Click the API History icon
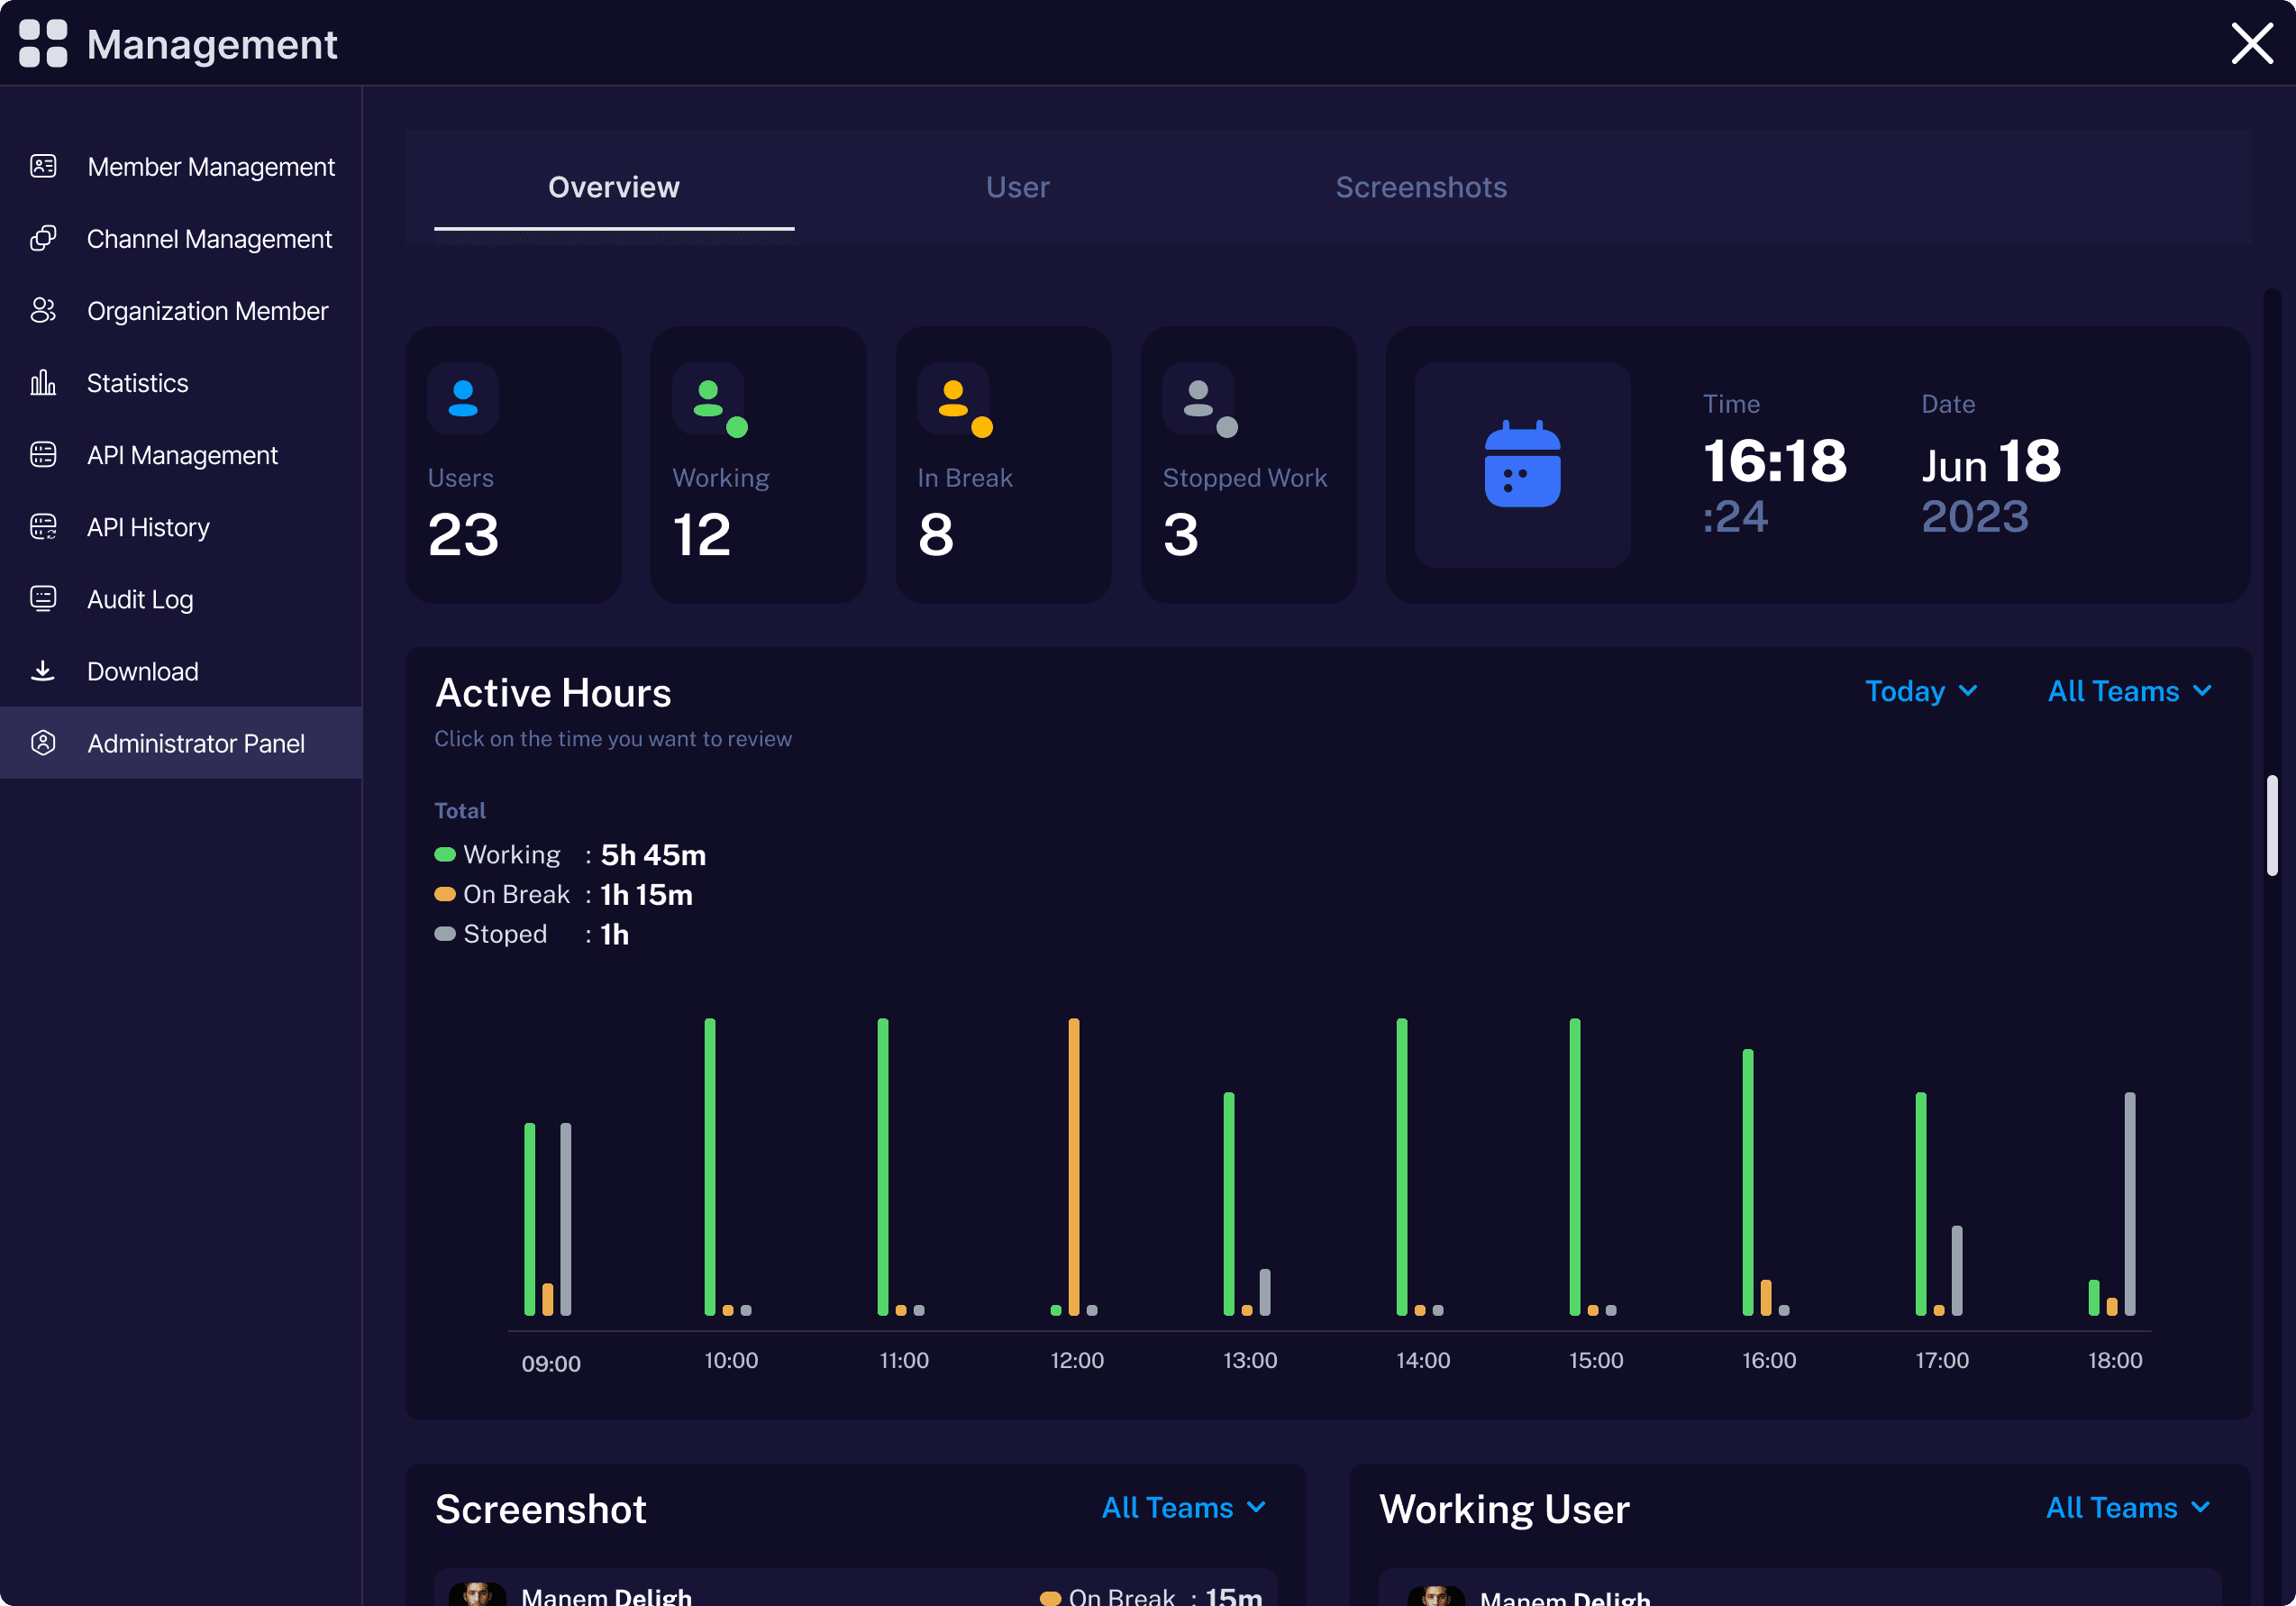The width and height of the screenshot is (2296, 1606). [x=43, y=526]
